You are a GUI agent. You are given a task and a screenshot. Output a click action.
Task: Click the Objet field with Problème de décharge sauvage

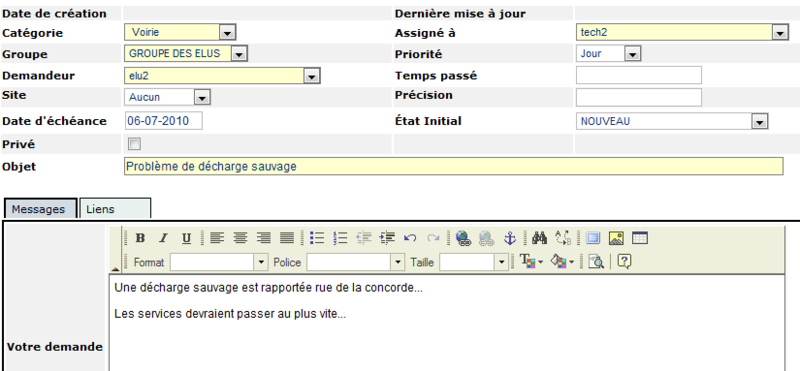click(454, 166)
